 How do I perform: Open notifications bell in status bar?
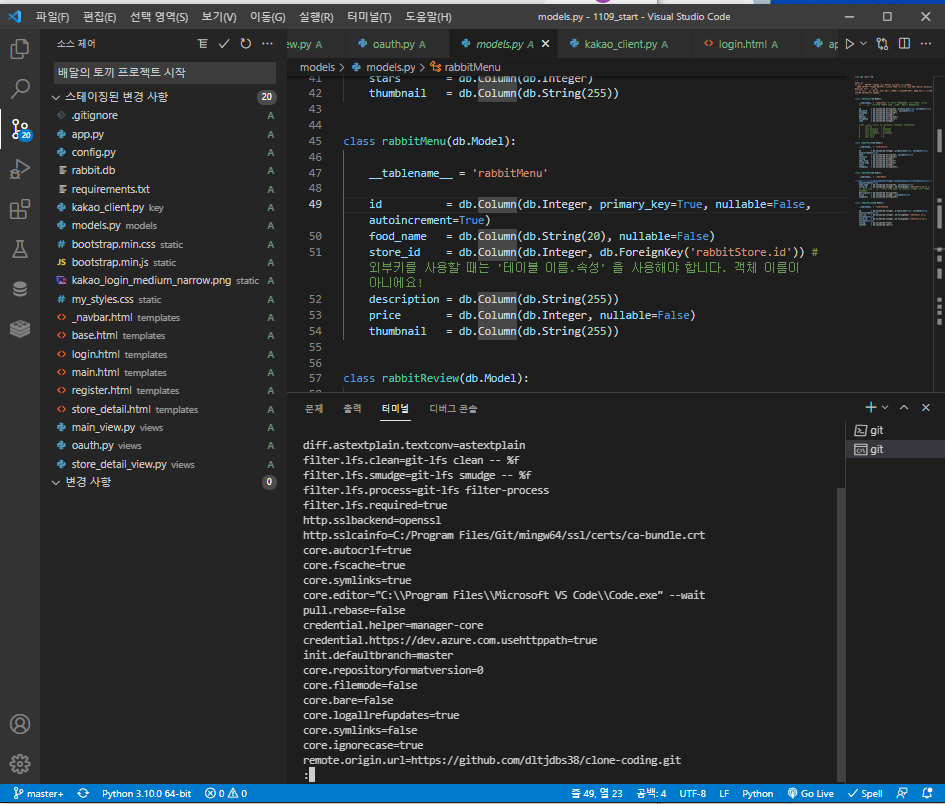pos(928,793)
